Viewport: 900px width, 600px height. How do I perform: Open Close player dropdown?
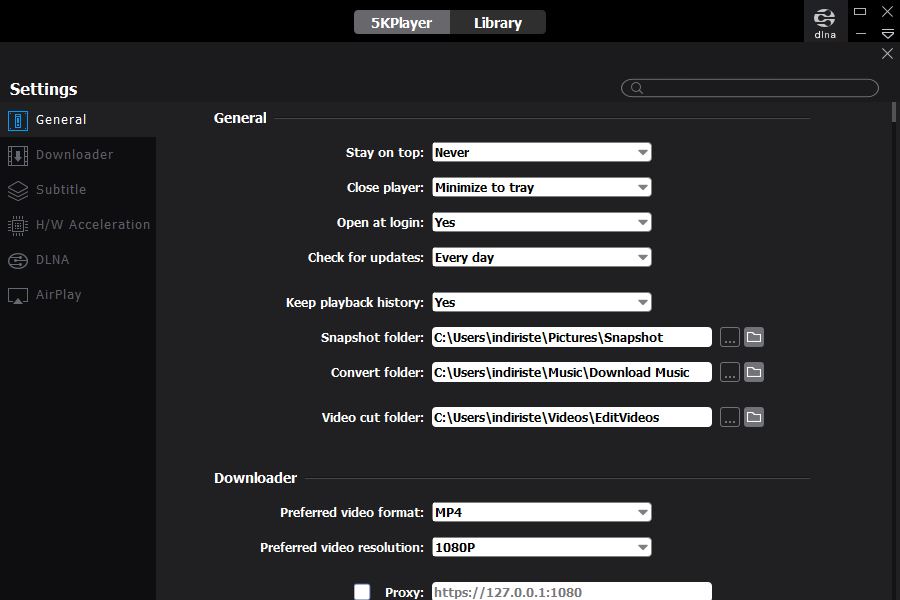[541, 188]
